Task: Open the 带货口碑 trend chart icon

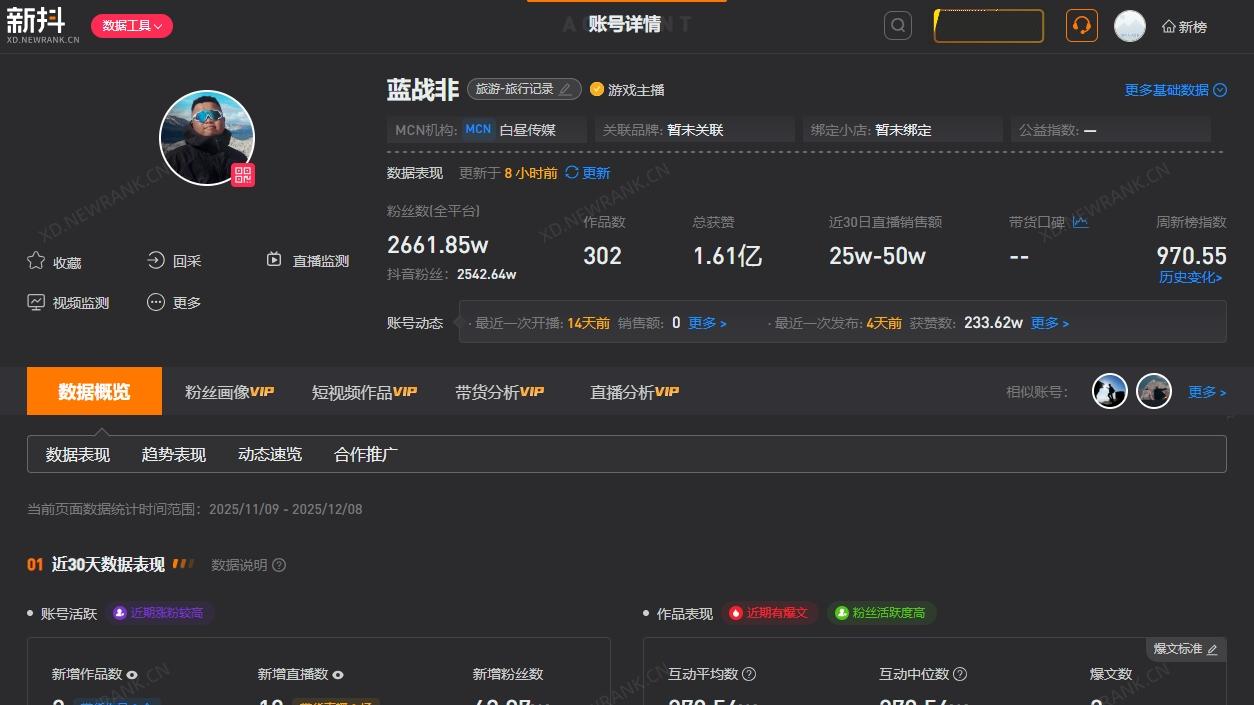Action: 1079,222
